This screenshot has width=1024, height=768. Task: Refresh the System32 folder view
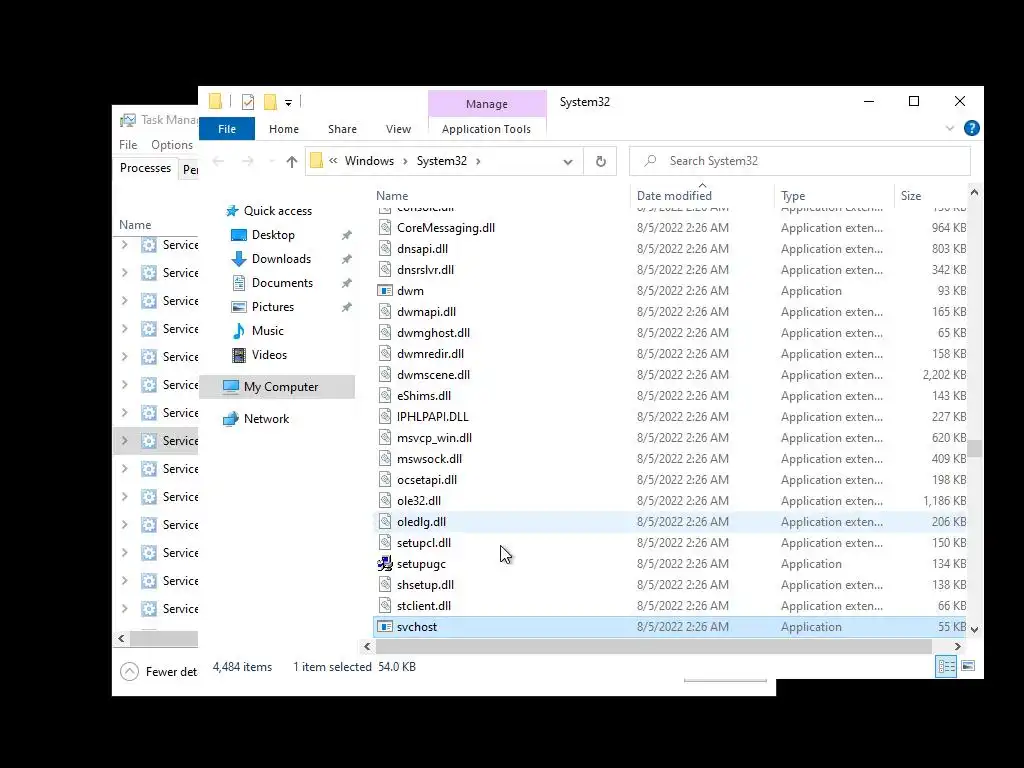click(600, 161)
